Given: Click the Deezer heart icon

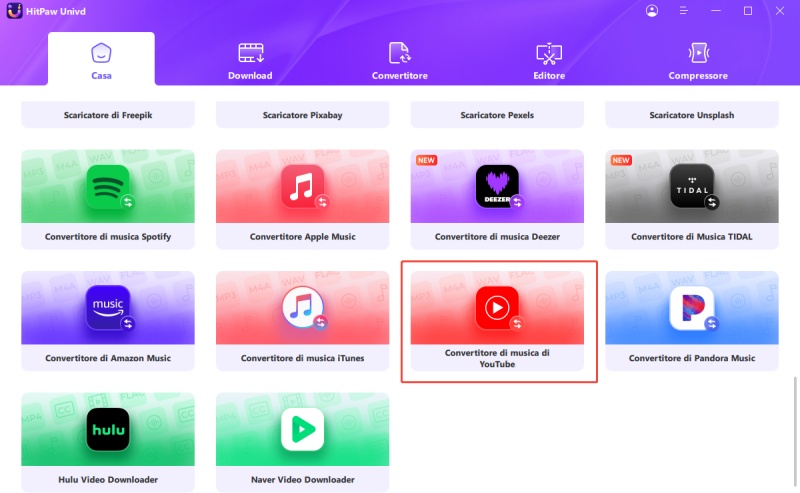Looking at the screenshot, I should point(497,186).
